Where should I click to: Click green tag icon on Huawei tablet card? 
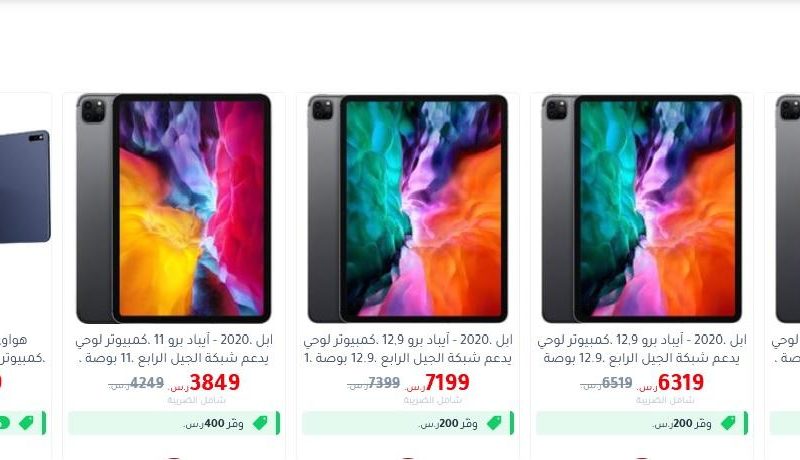click(x=26, y=423)
